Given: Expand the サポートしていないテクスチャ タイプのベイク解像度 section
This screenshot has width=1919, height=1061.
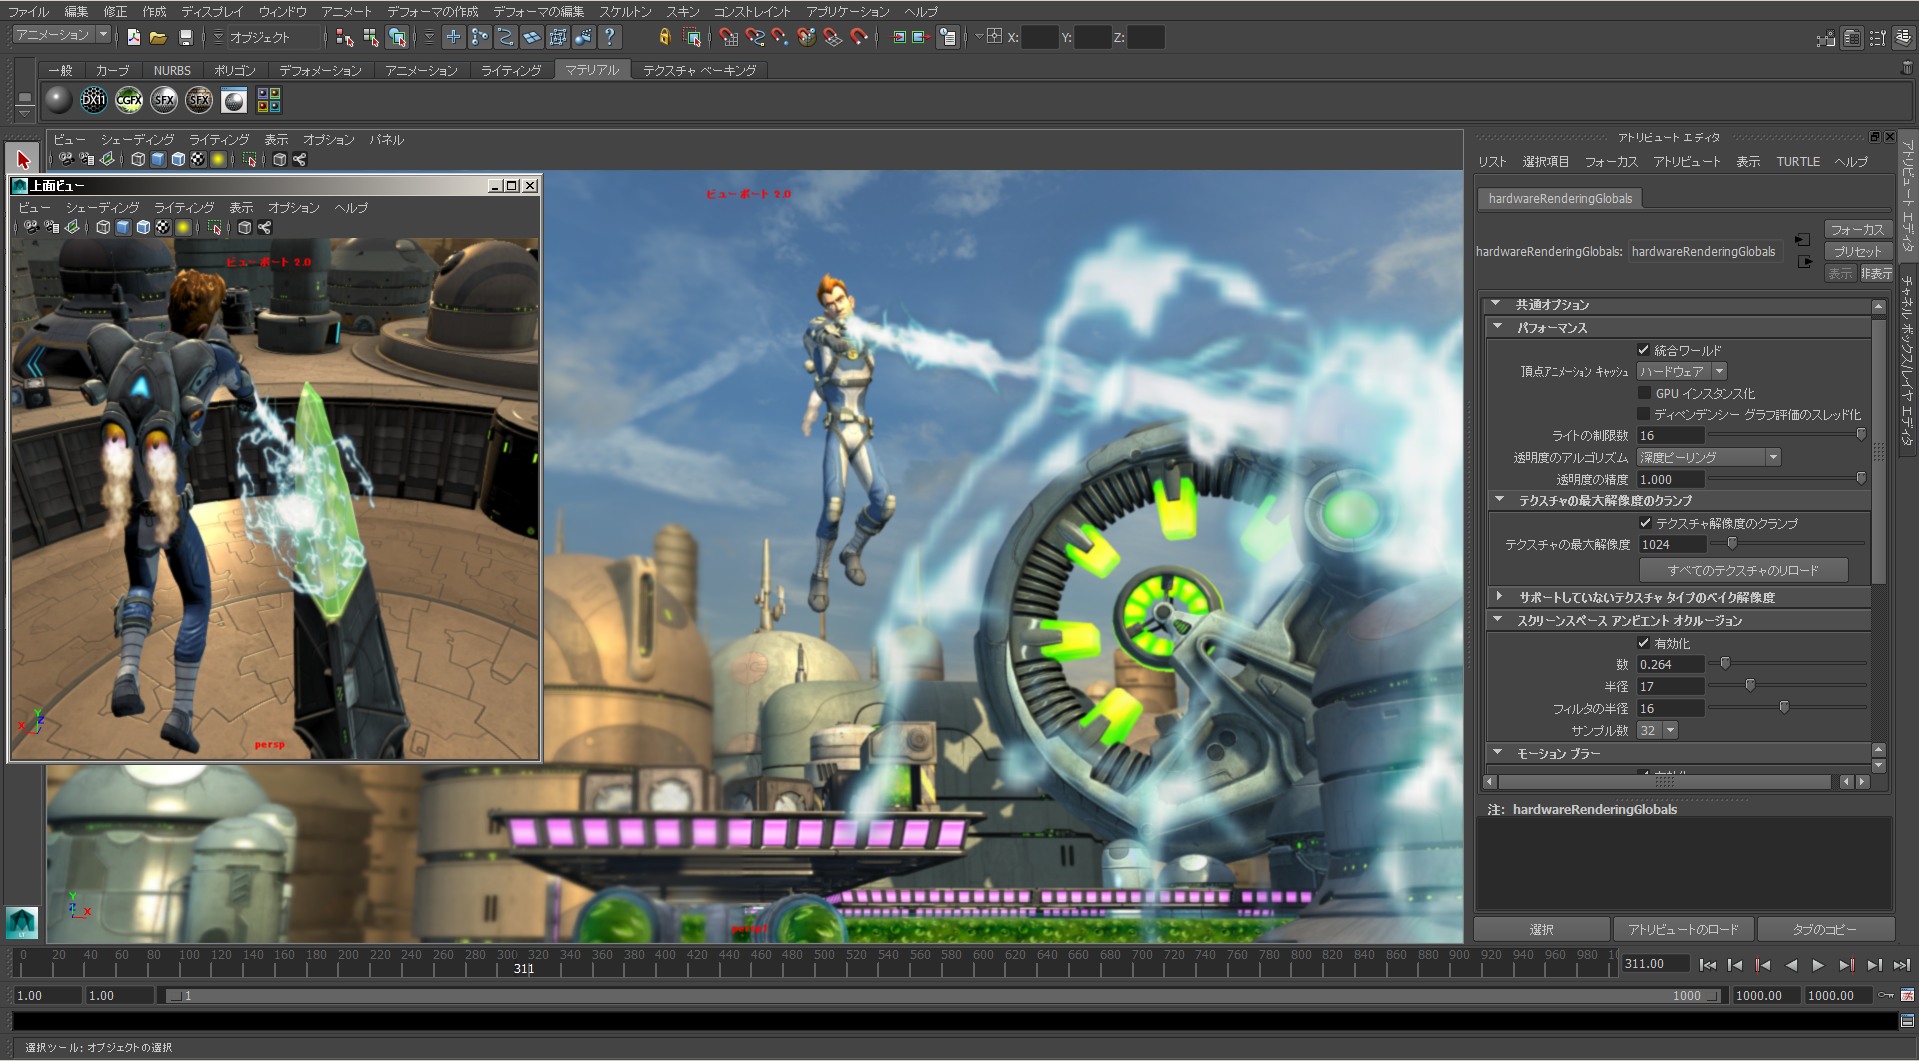Looking at the screenshot, I should tap(1498, 597).
